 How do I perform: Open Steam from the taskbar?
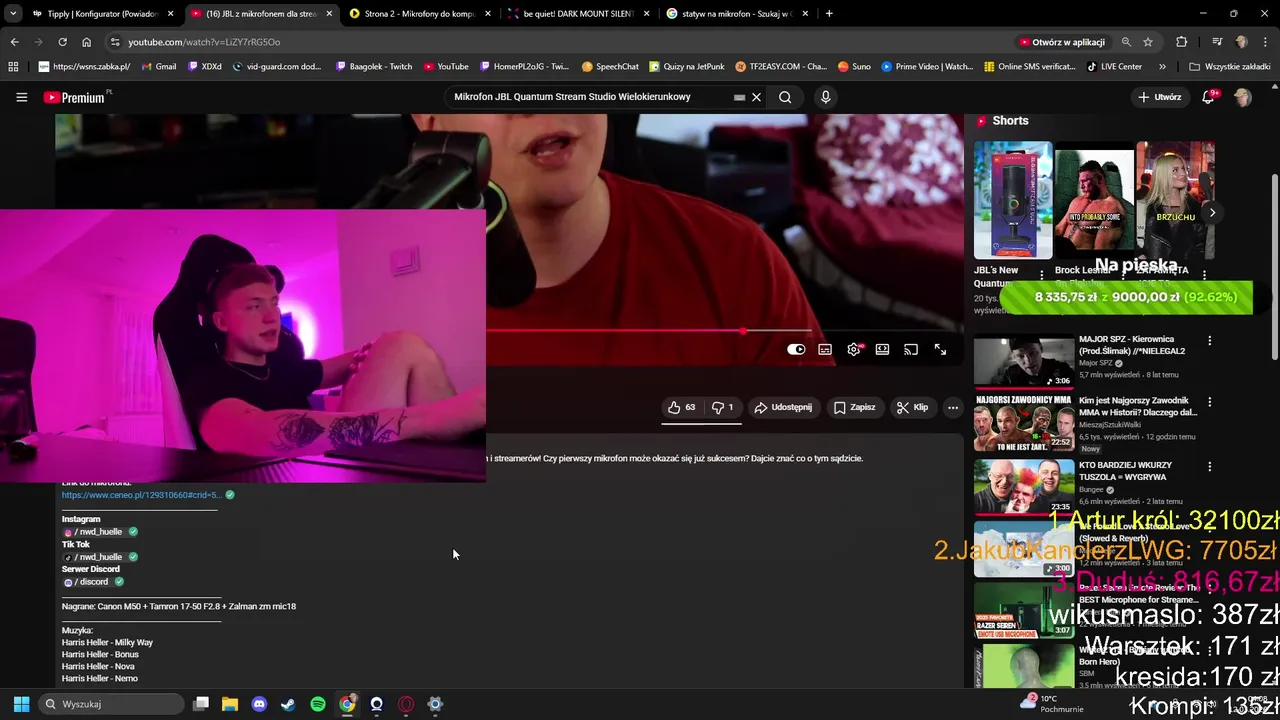pyautogui.click(x=288, y=704)
